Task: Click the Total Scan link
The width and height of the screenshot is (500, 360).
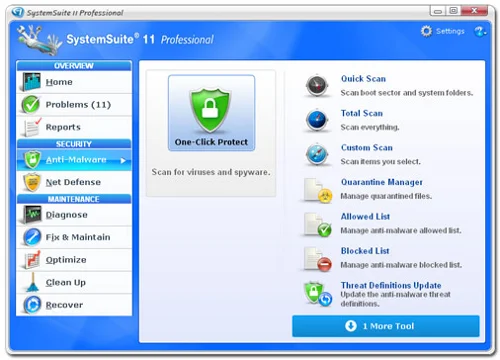Action: click(x=362, y=113)
